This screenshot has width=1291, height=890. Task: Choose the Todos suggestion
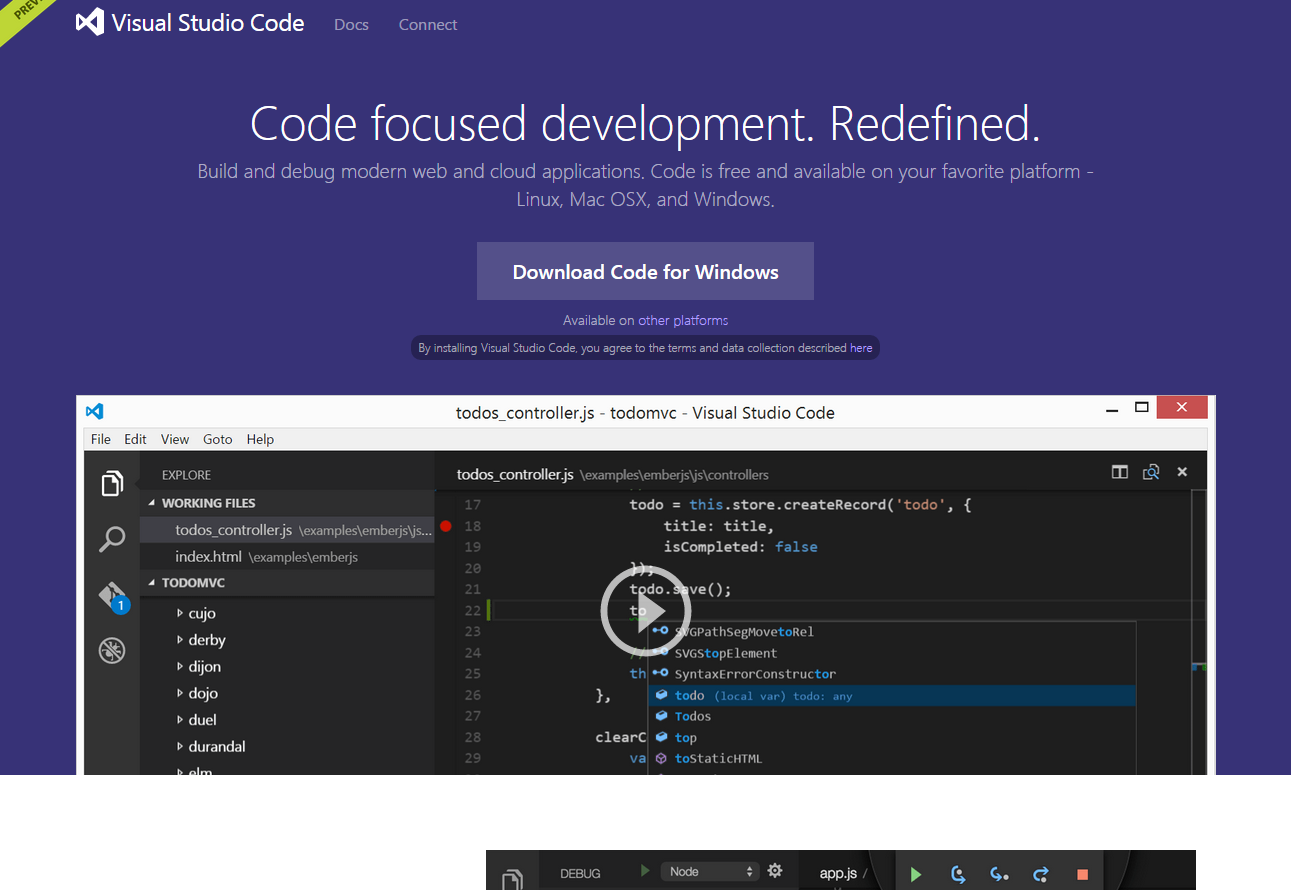click(x=892, y=716)
